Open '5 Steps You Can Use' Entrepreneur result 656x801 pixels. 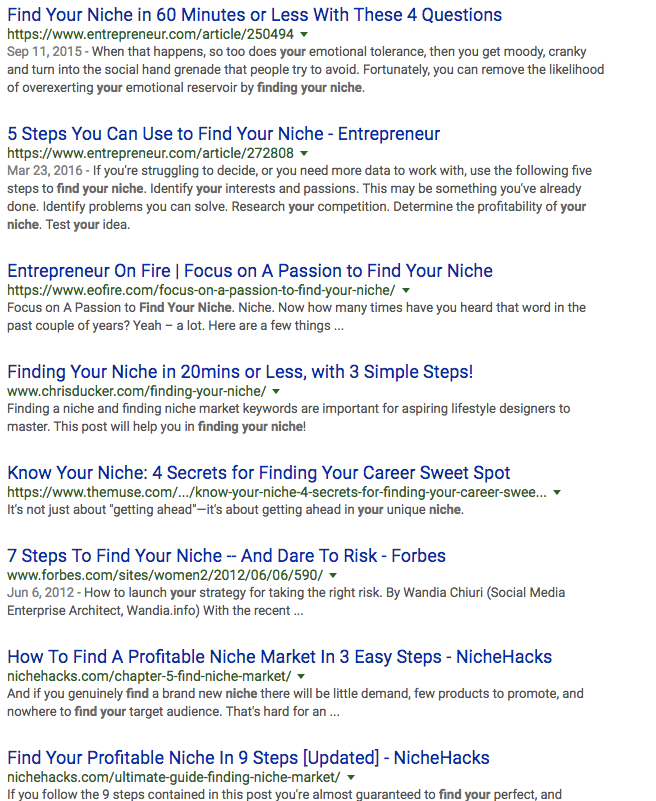[223, 134]
